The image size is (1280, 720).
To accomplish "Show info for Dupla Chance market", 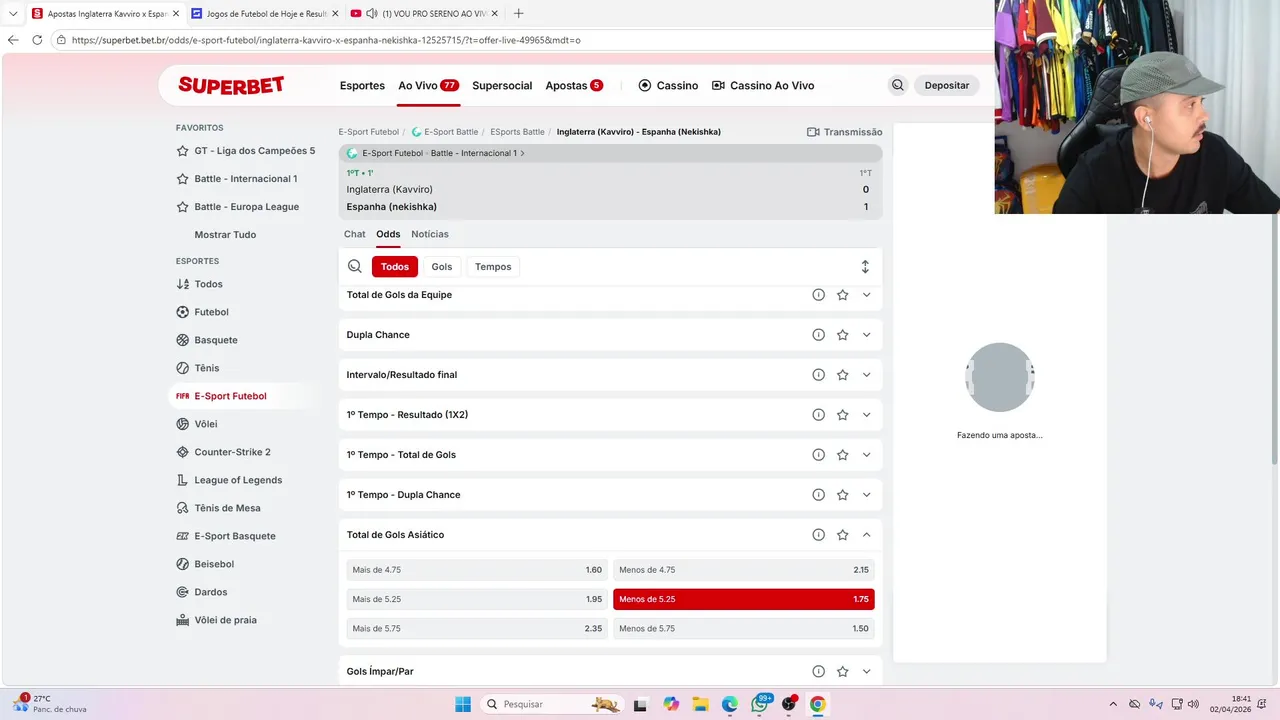I will (818, 335).
